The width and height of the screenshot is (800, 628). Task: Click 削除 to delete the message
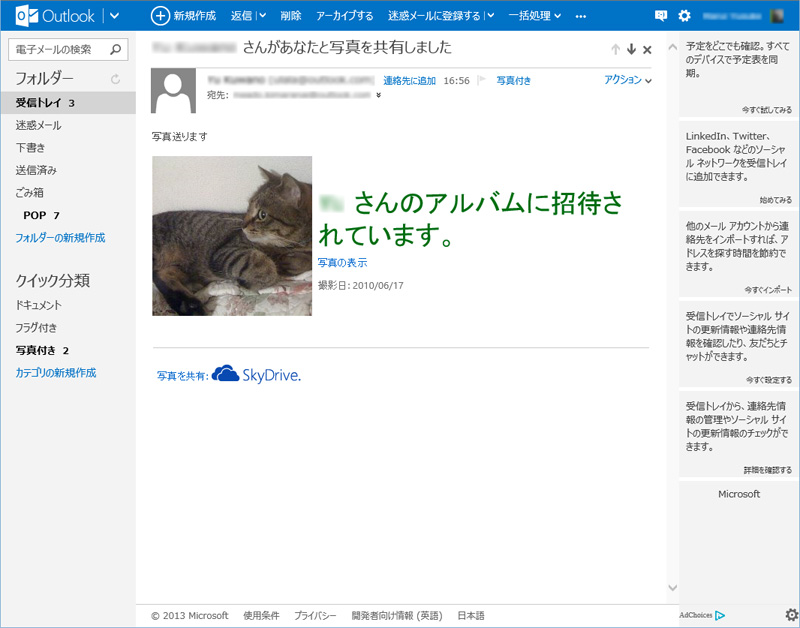[291, 16]
